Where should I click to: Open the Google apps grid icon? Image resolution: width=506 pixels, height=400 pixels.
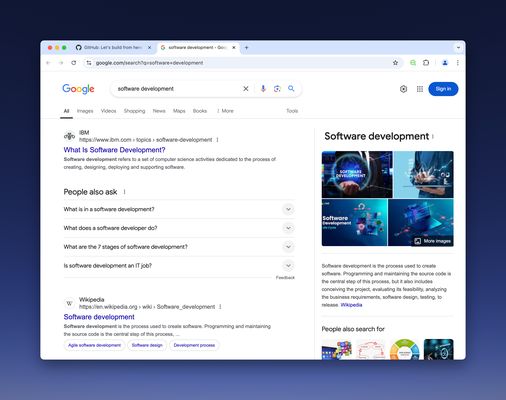[x=420, y=89]
